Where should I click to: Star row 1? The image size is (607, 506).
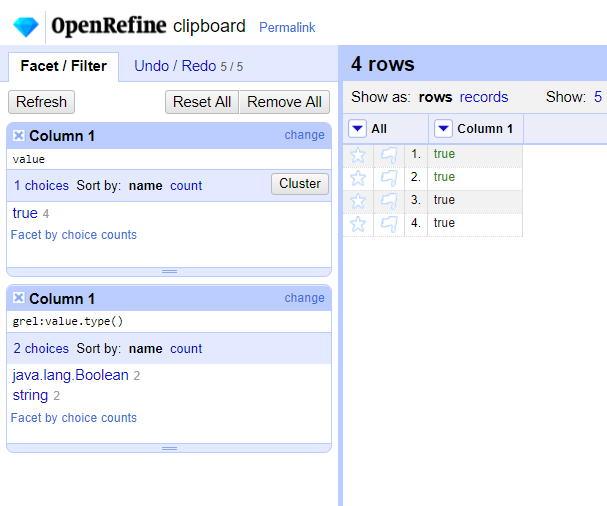coord(358,155)
